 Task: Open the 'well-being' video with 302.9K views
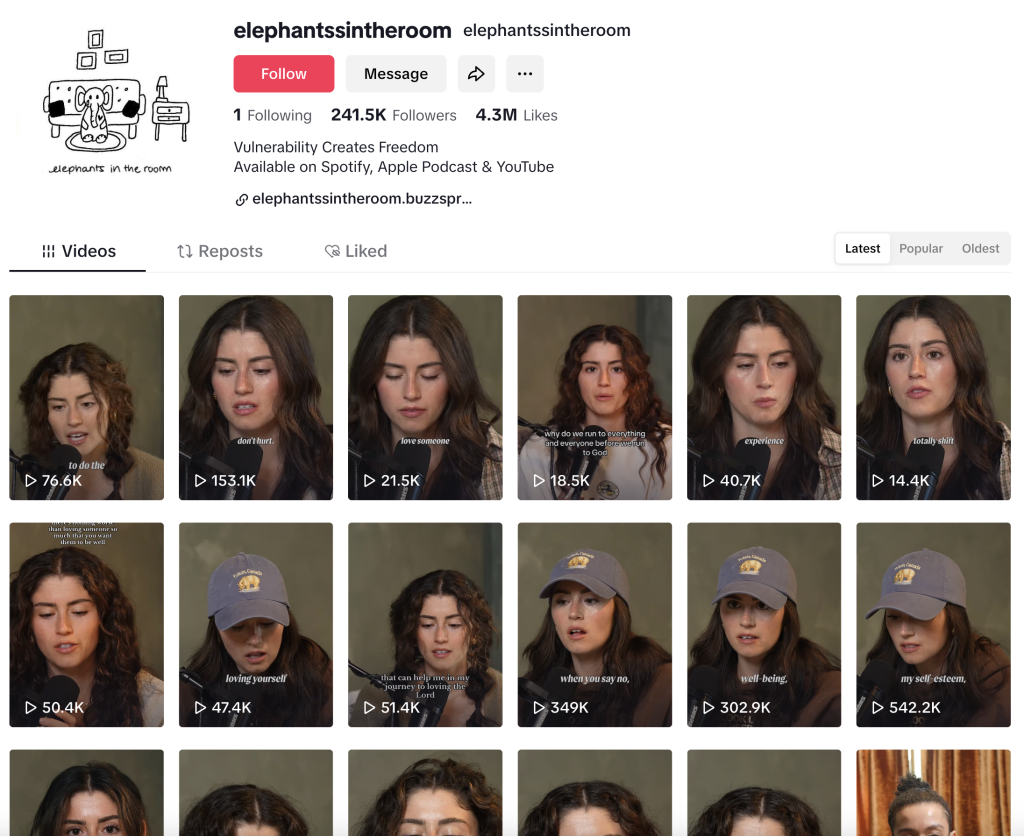click(764, 624)
